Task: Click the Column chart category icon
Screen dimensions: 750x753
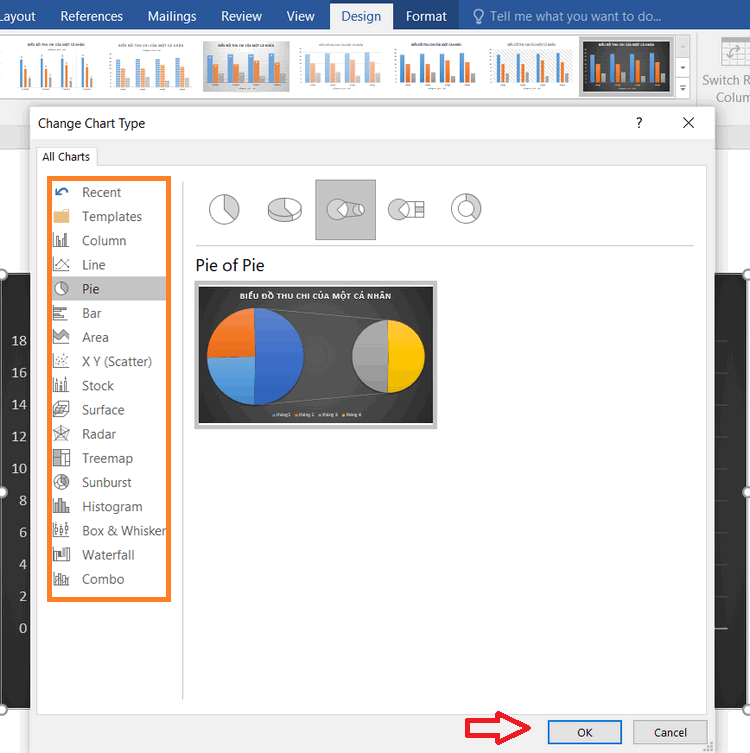Action: [61, 240]
